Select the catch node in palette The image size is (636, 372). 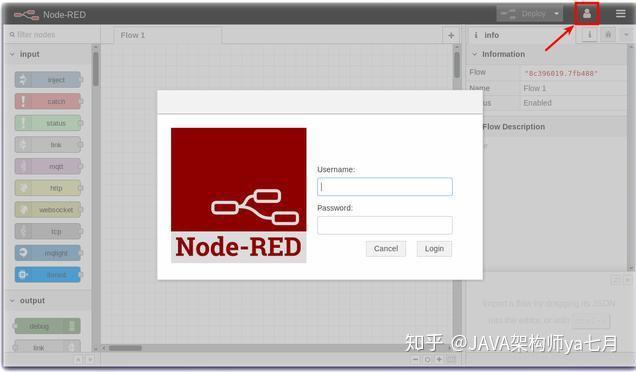tap(48, 101)
